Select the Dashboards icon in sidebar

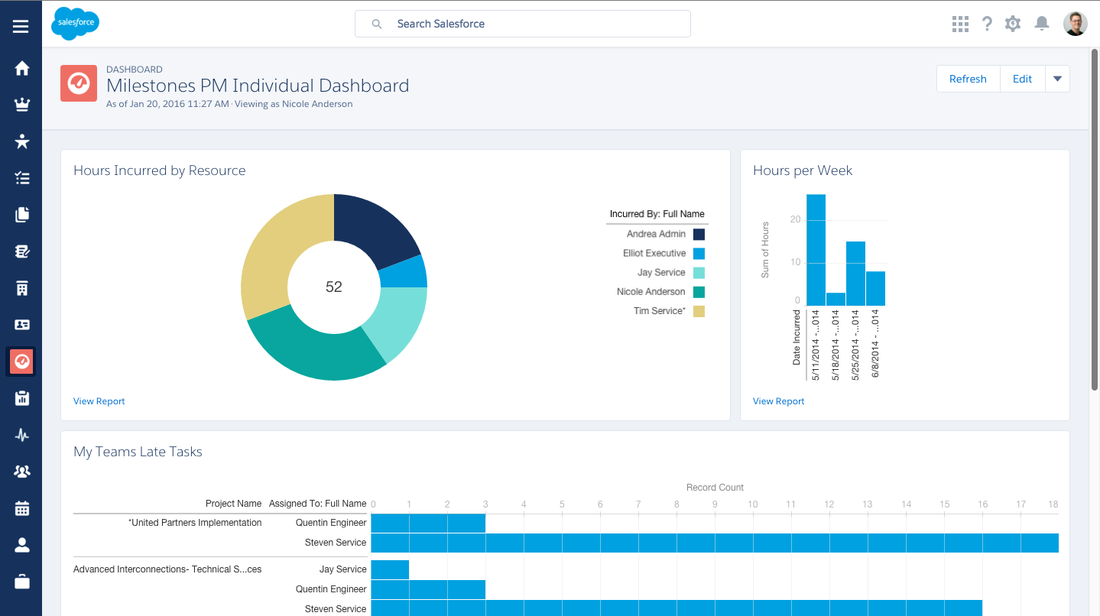22,361
